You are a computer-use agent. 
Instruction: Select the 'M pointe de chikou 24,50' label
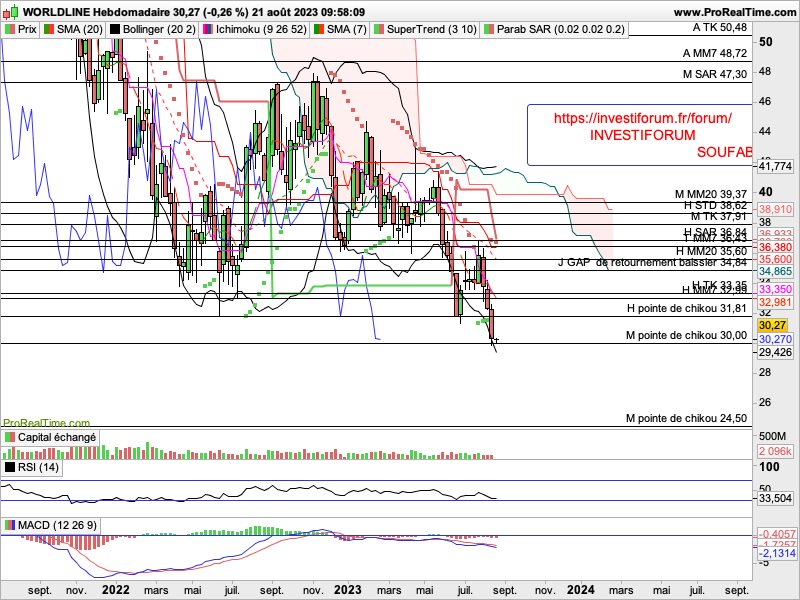click(x=686, y=419)
